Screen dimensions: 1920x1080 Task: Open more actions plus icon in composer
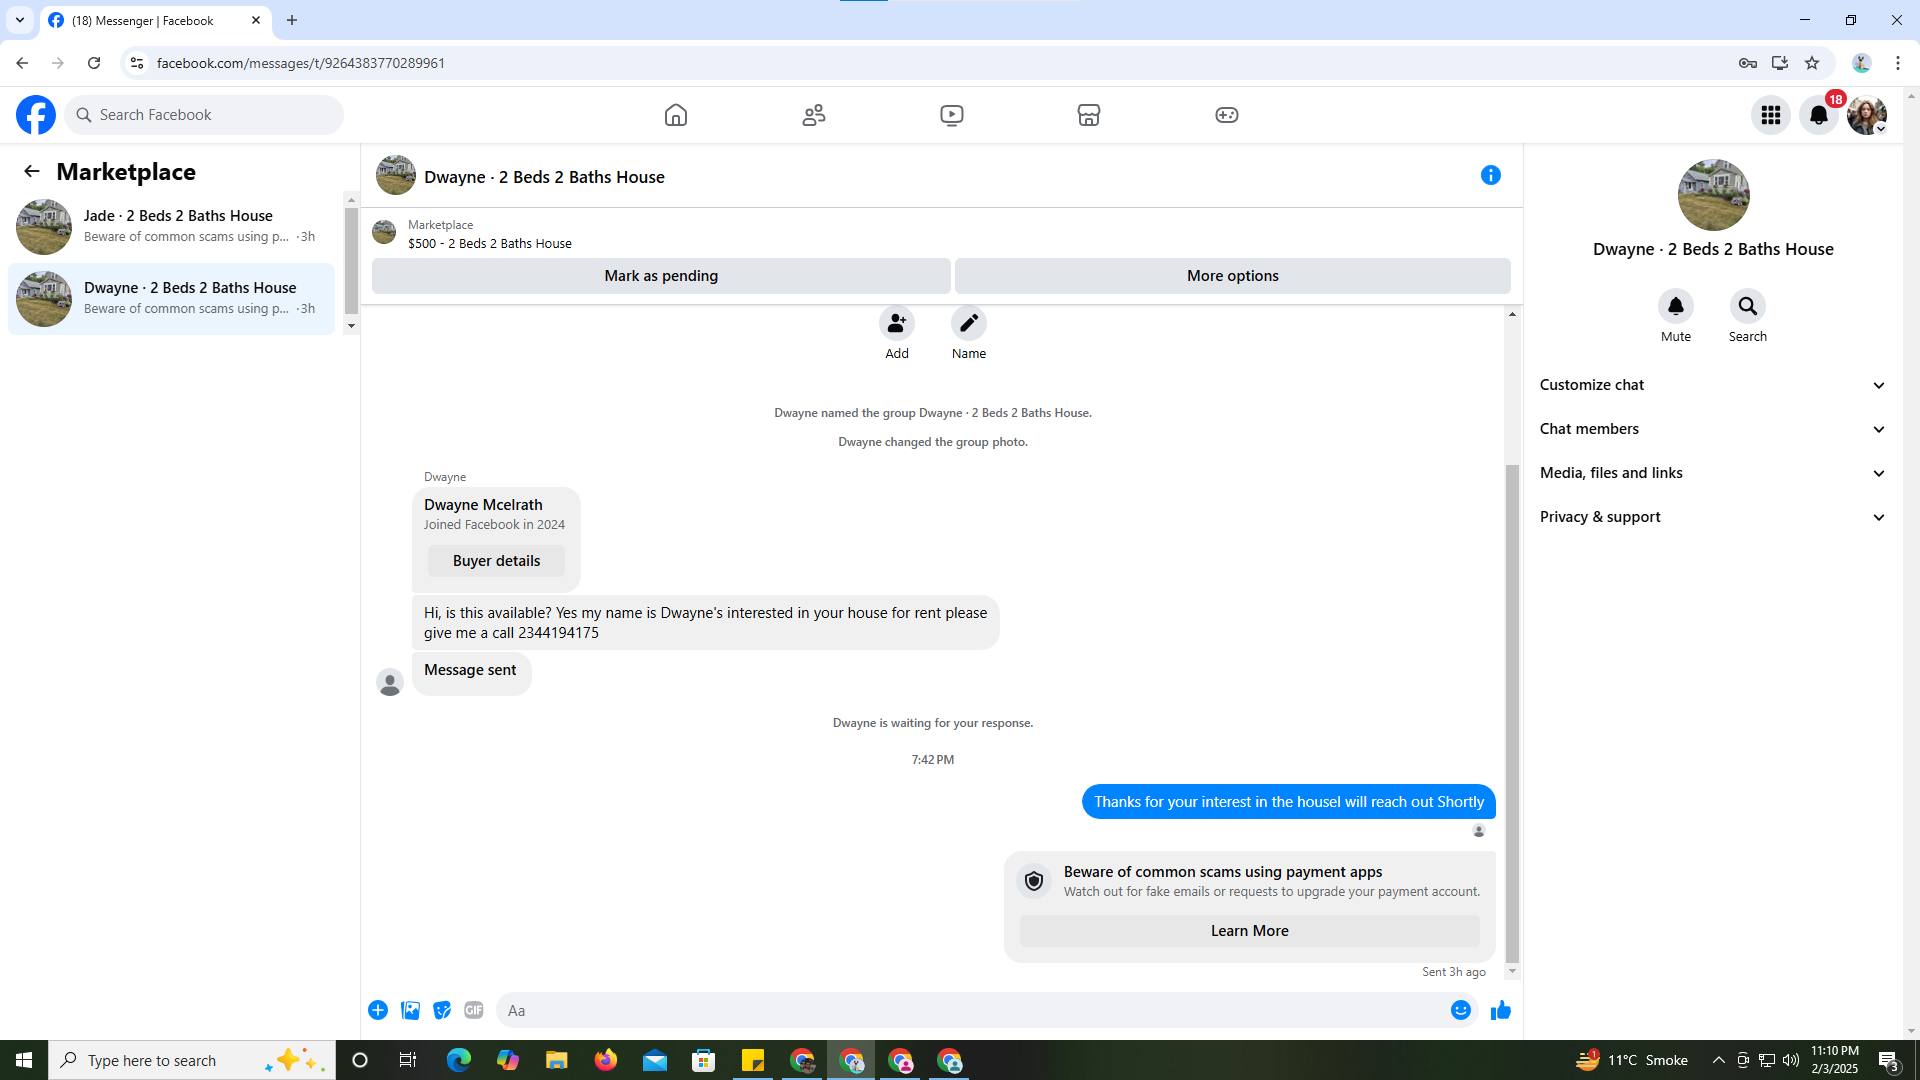(378, 1010)
